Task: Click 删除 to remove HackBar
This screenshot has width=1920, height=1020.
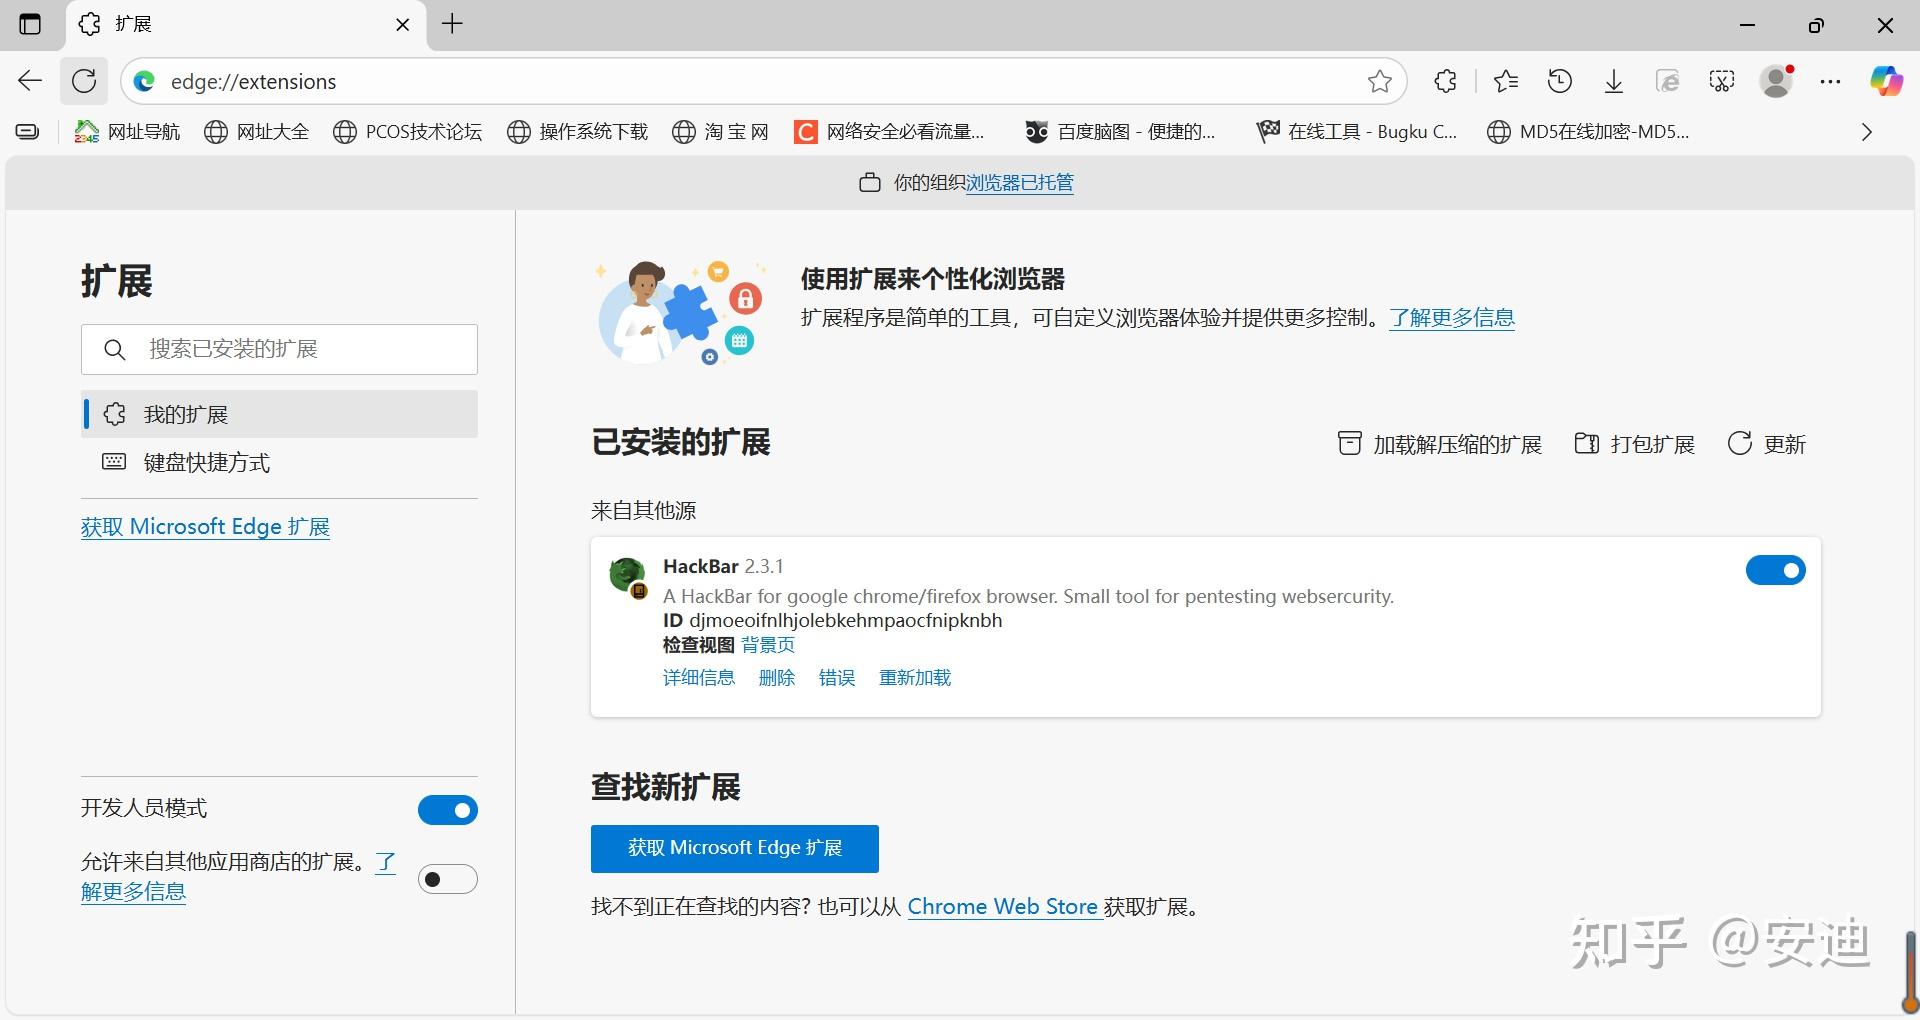Action: point(776,678)
